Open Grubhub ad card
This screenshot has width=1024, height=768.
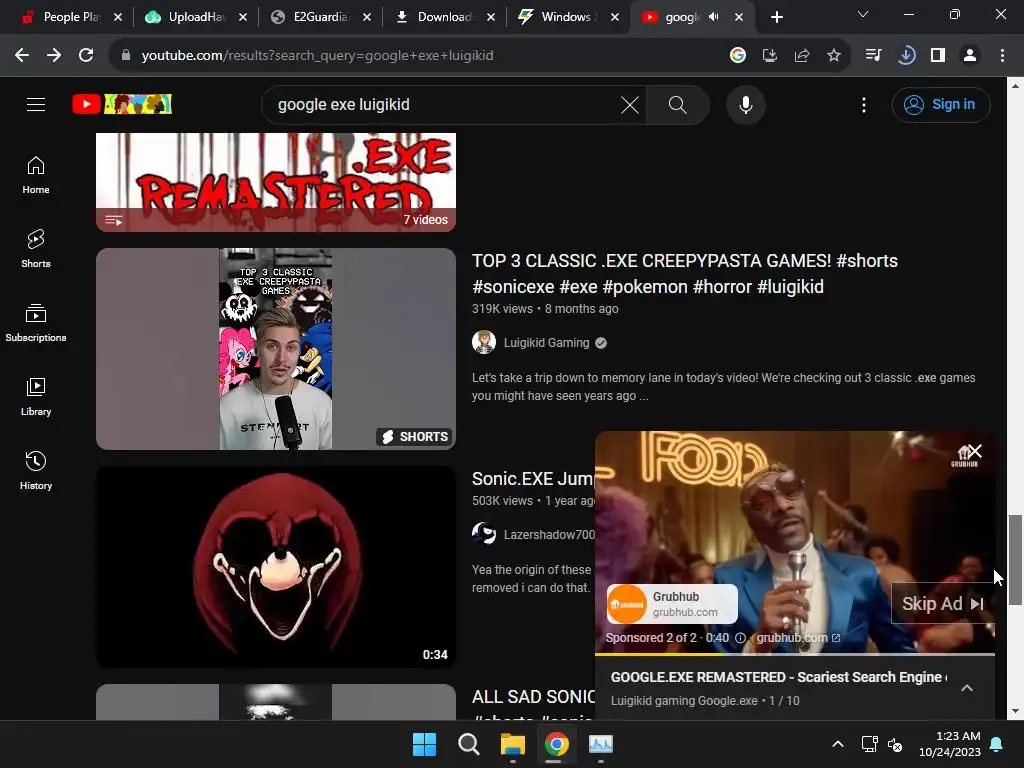click(672, 604)
